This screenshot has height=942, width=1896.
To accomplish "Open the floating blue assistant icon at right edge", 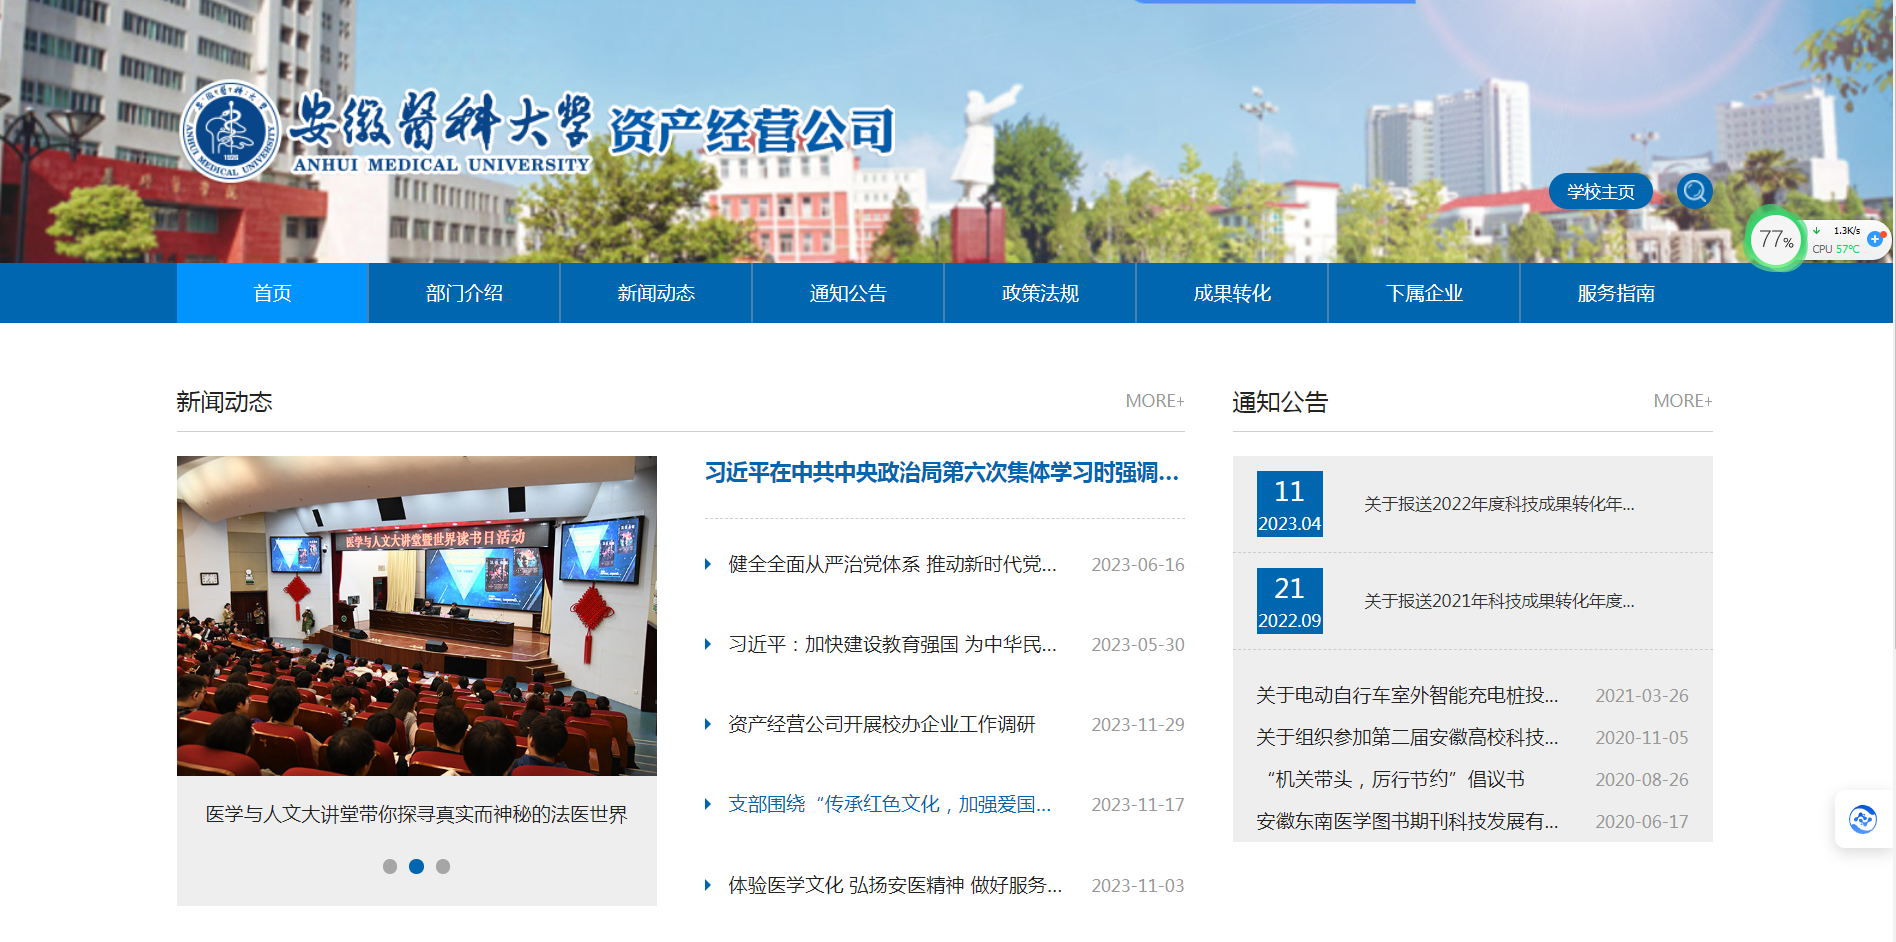I will pyautogui.click(x=1862, y=820).
